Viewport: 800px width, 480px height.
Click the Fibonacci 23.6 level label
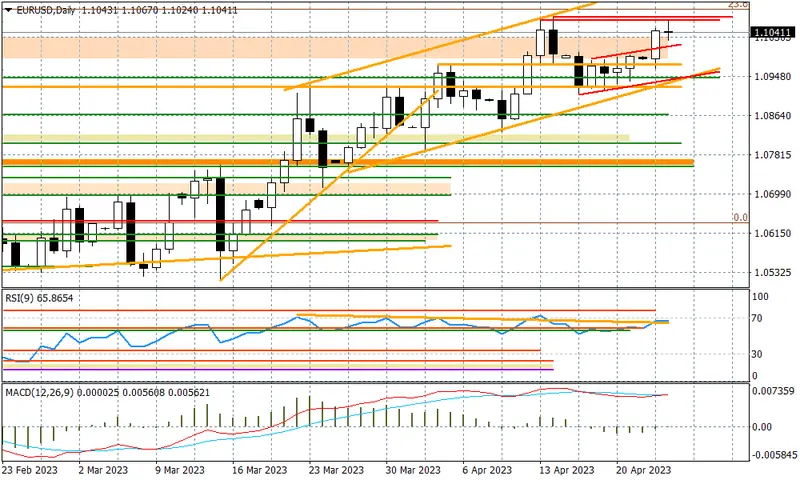[x=738, y=4]
